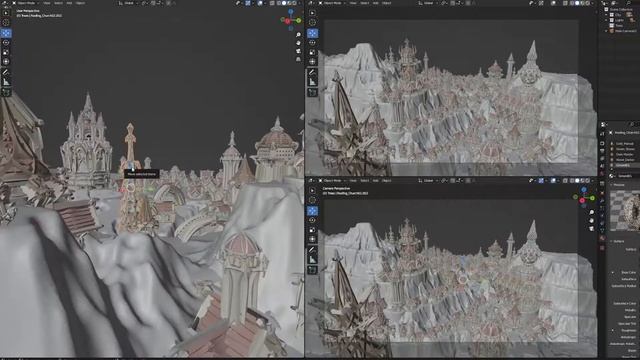Select the Smooth01 material slot in the list
640x360 pixels.
click(624, 165)
